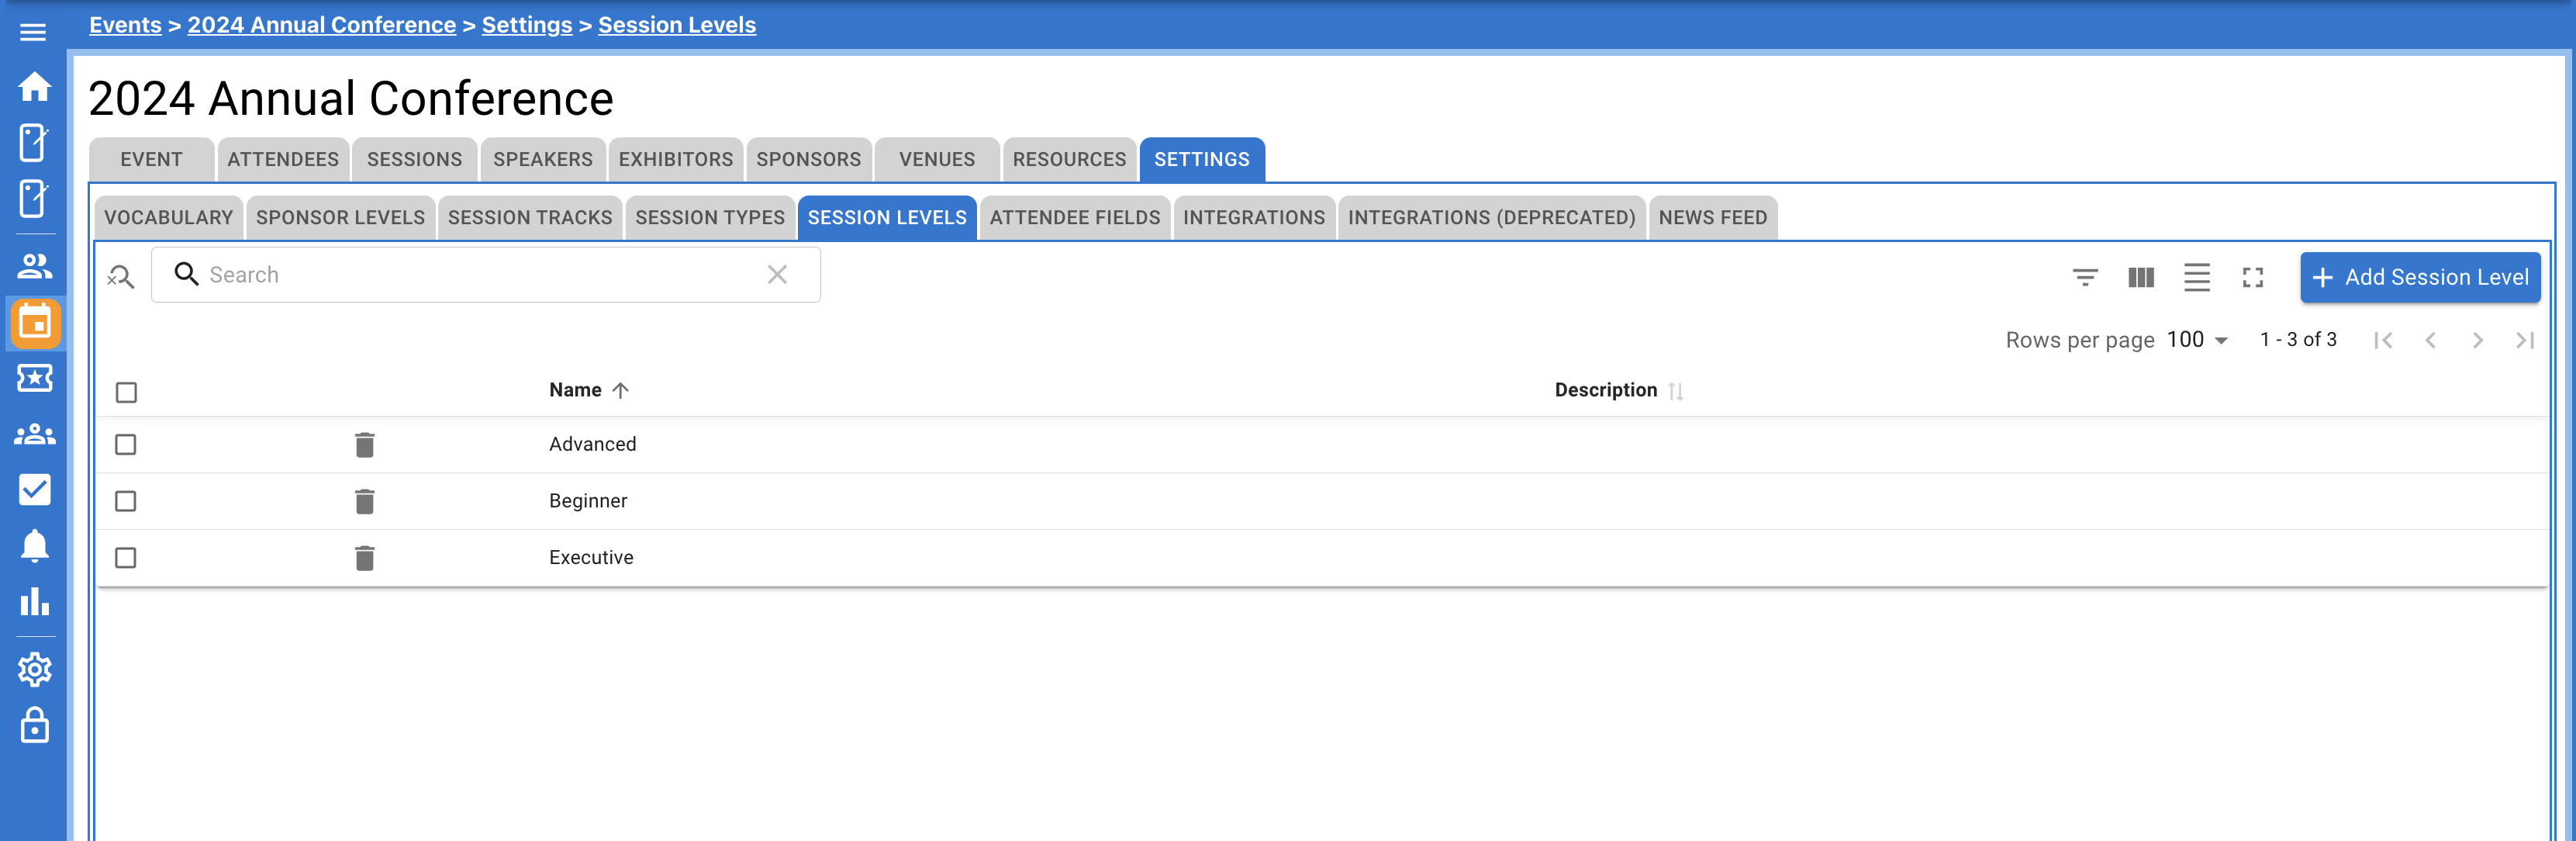Clear the search field with the X
The height and width of the screenshot is (841, 2576).
coord(778,274)
